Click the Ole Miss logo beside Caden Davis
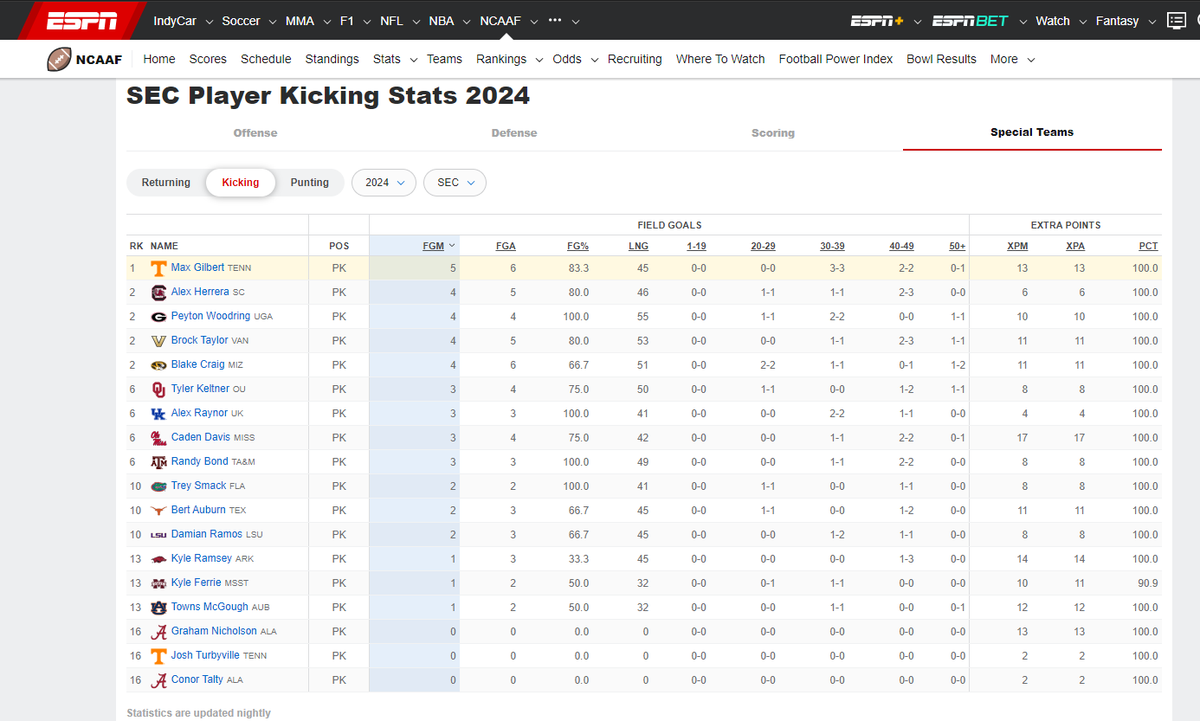The height and width of the screenshot is (721, 1200). click(158, 437)
